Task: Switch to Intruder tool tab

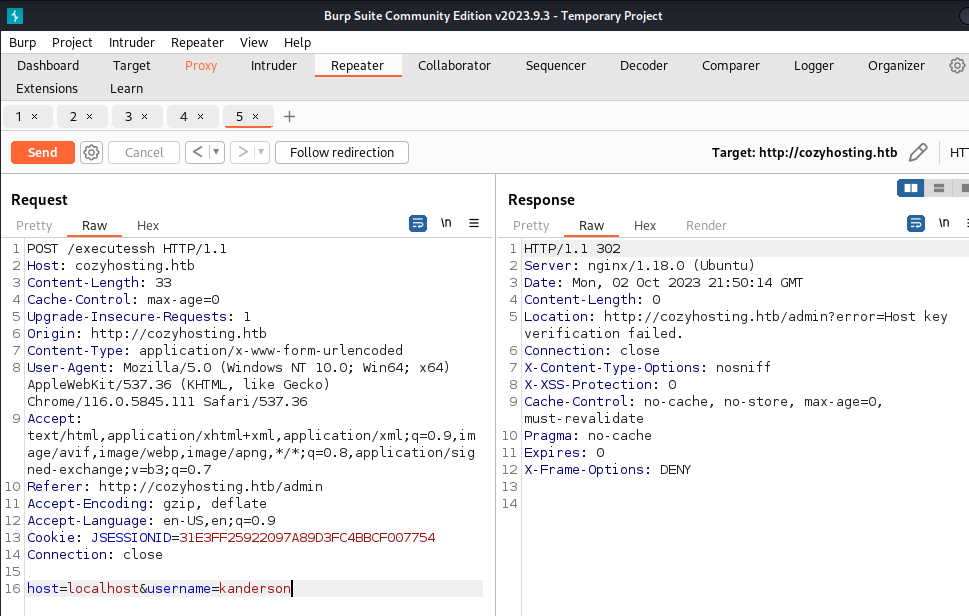Action: tap(274, 65)
